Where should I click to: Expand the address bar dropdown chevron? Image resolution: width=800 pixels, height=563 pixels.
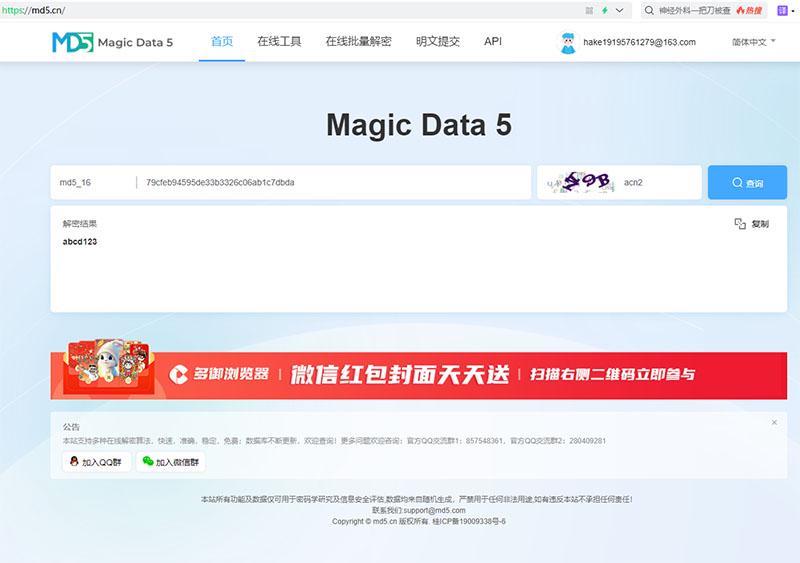(x=619, y=10)
